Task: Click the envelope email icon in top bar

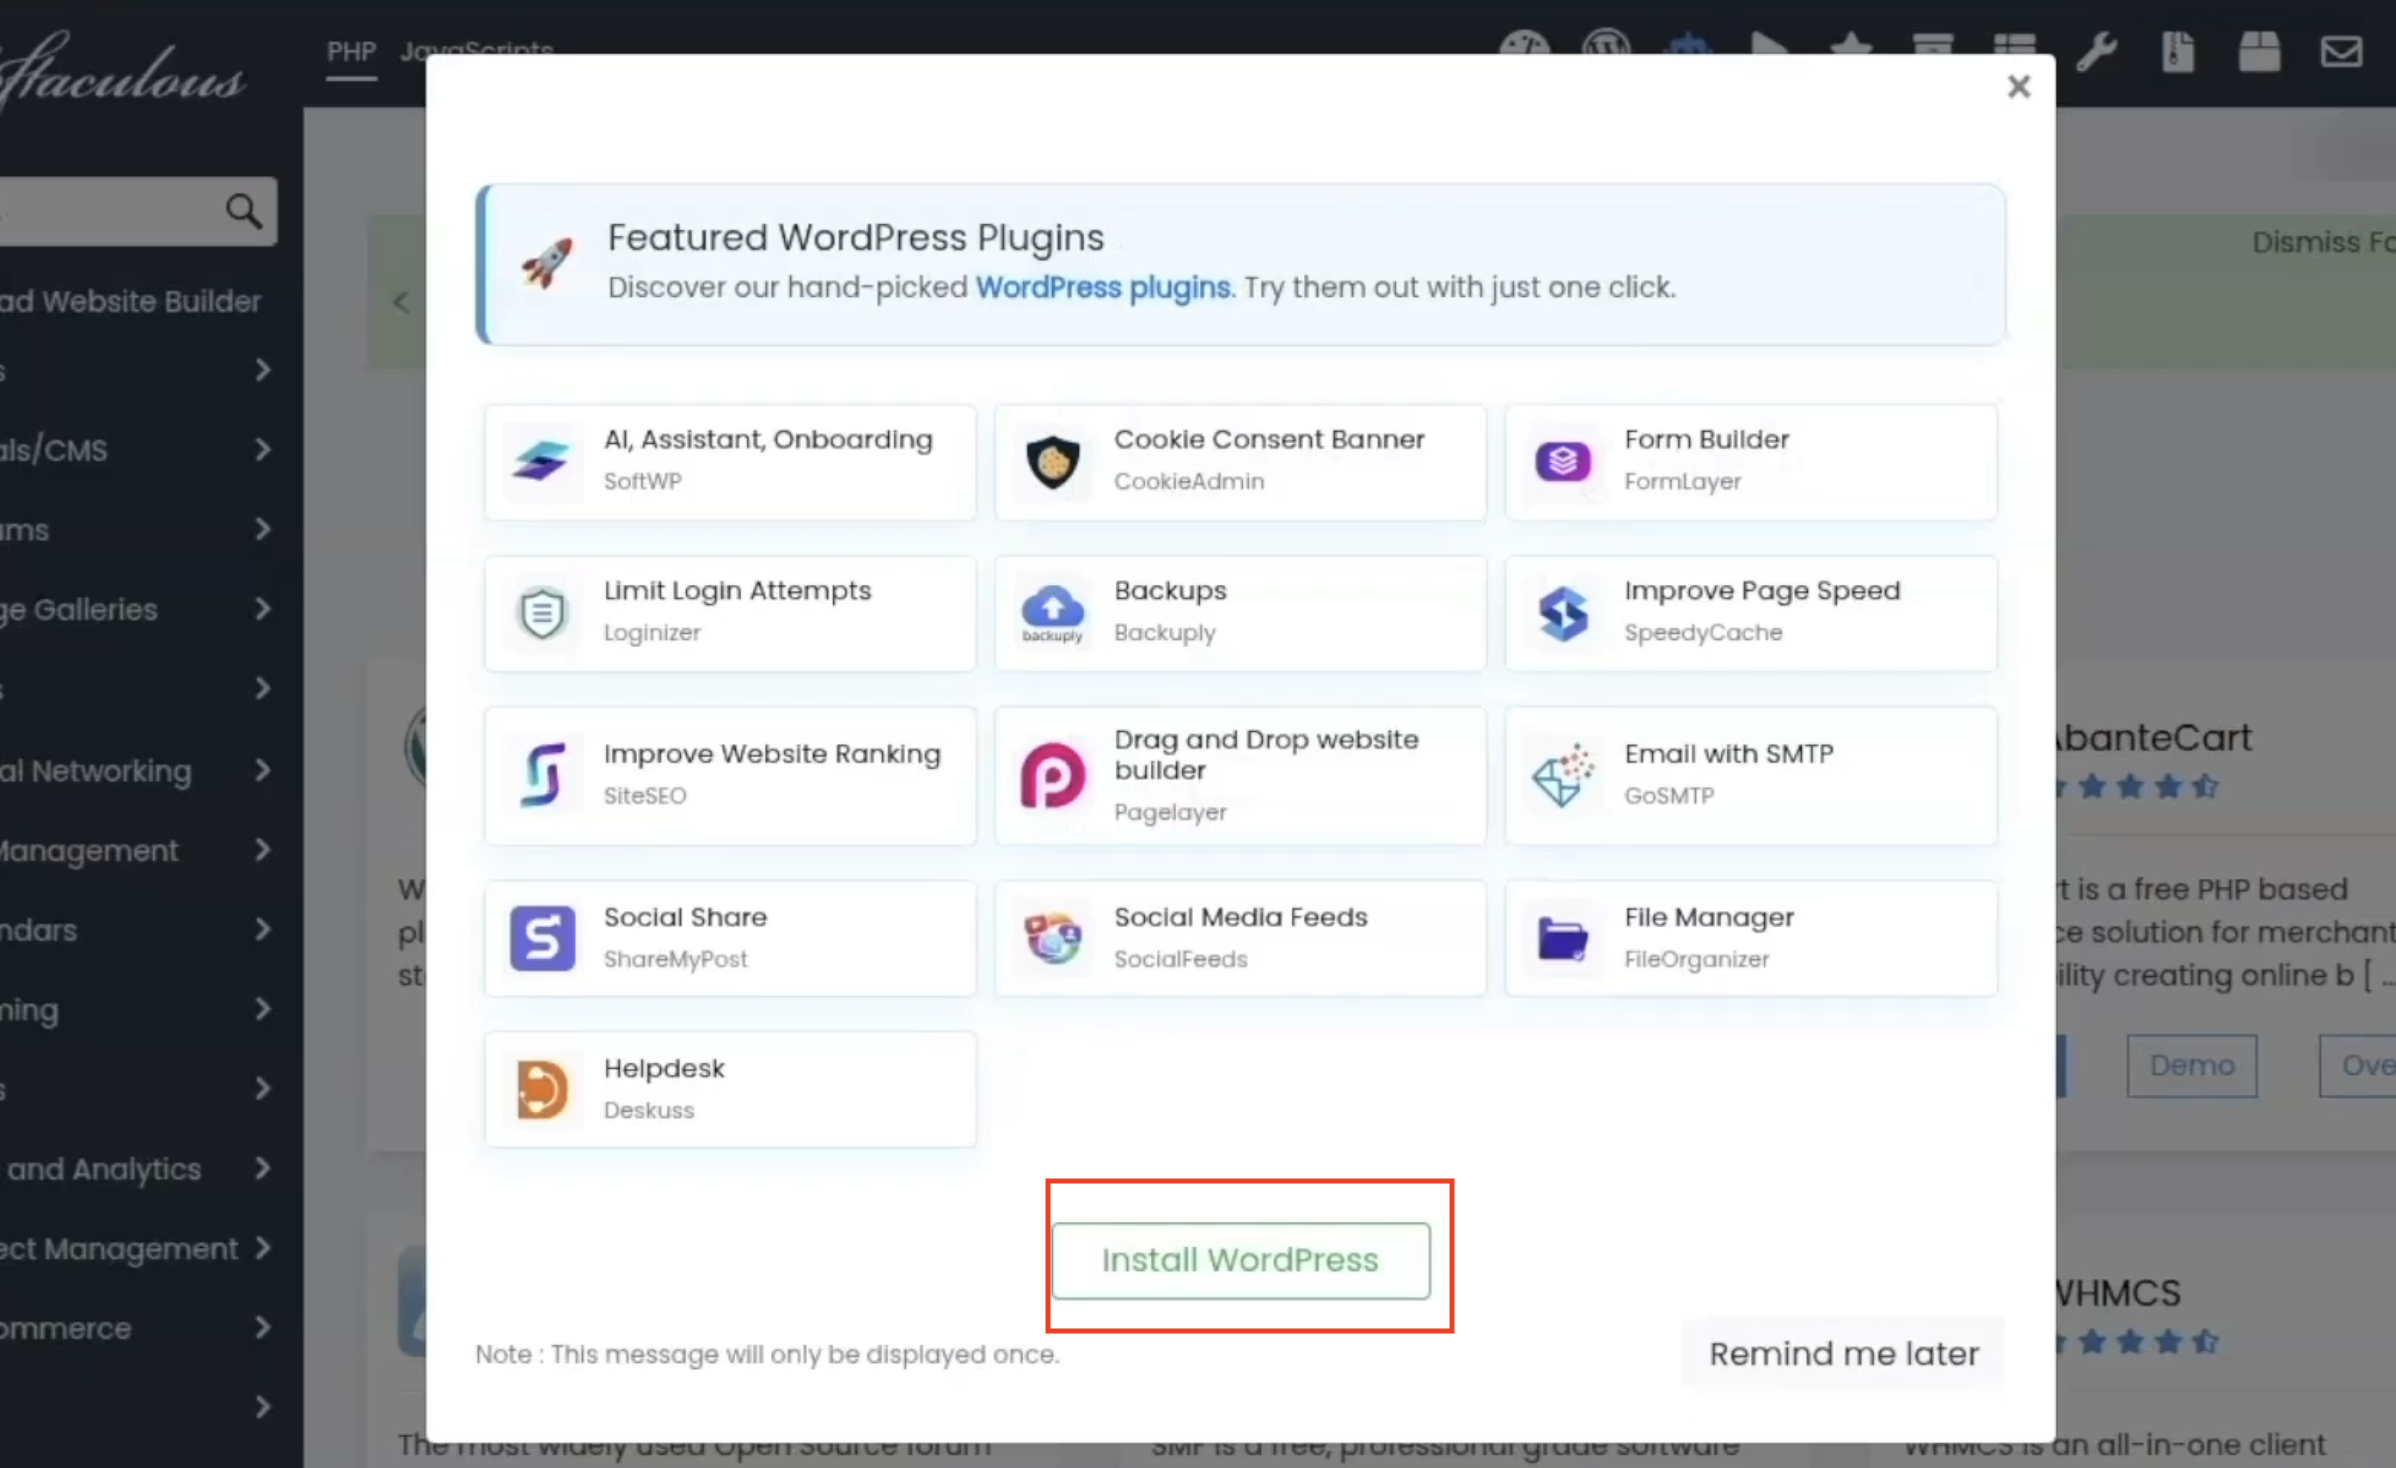Action: [2341, 51]
